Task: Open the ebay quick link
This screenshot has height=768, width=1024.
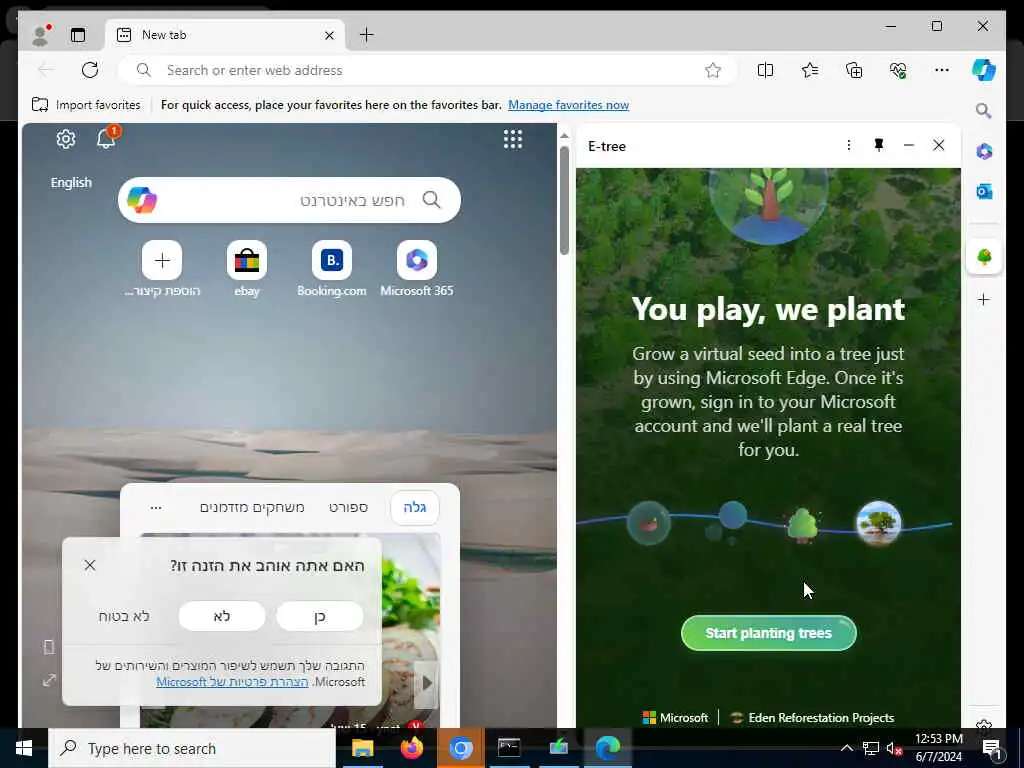Action: pyautogui.click(x=247, y=260)
